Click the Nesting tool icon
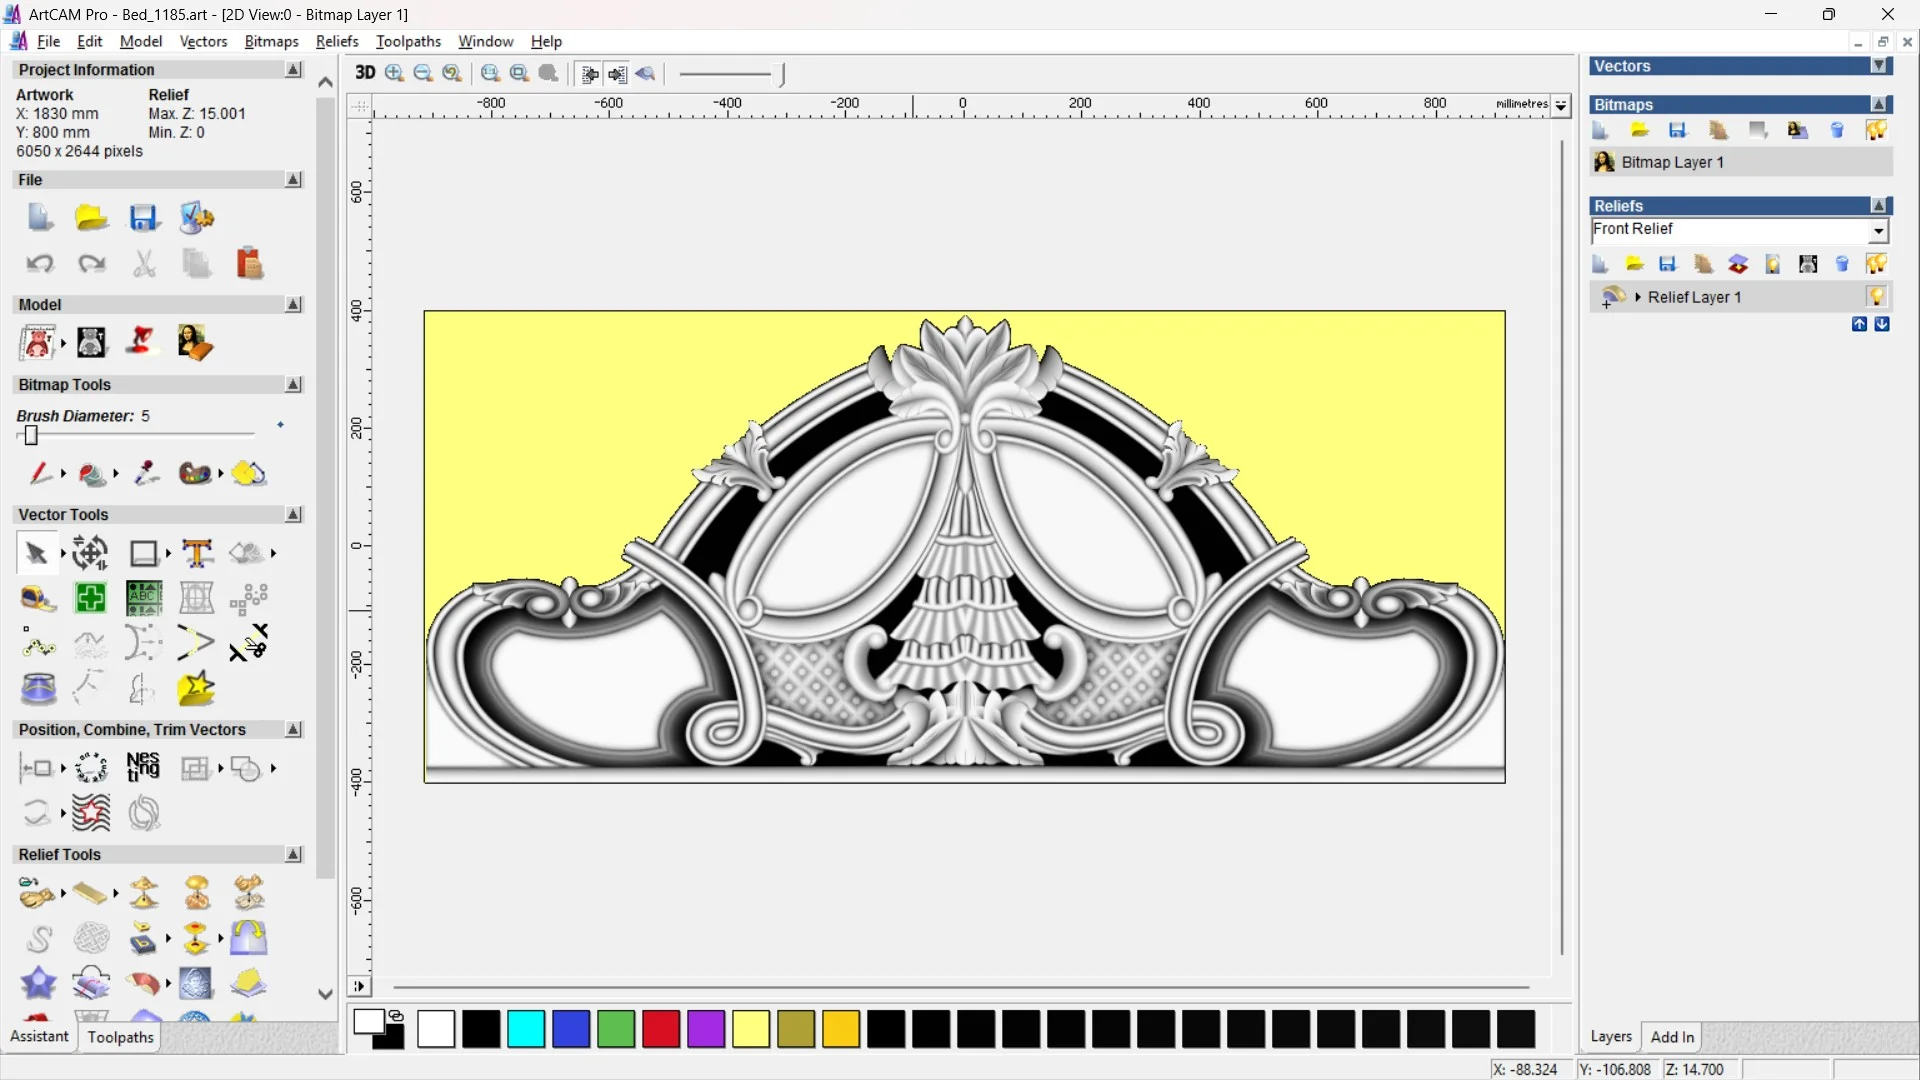Screen dimensions: 1920x1080 [143, 768]
